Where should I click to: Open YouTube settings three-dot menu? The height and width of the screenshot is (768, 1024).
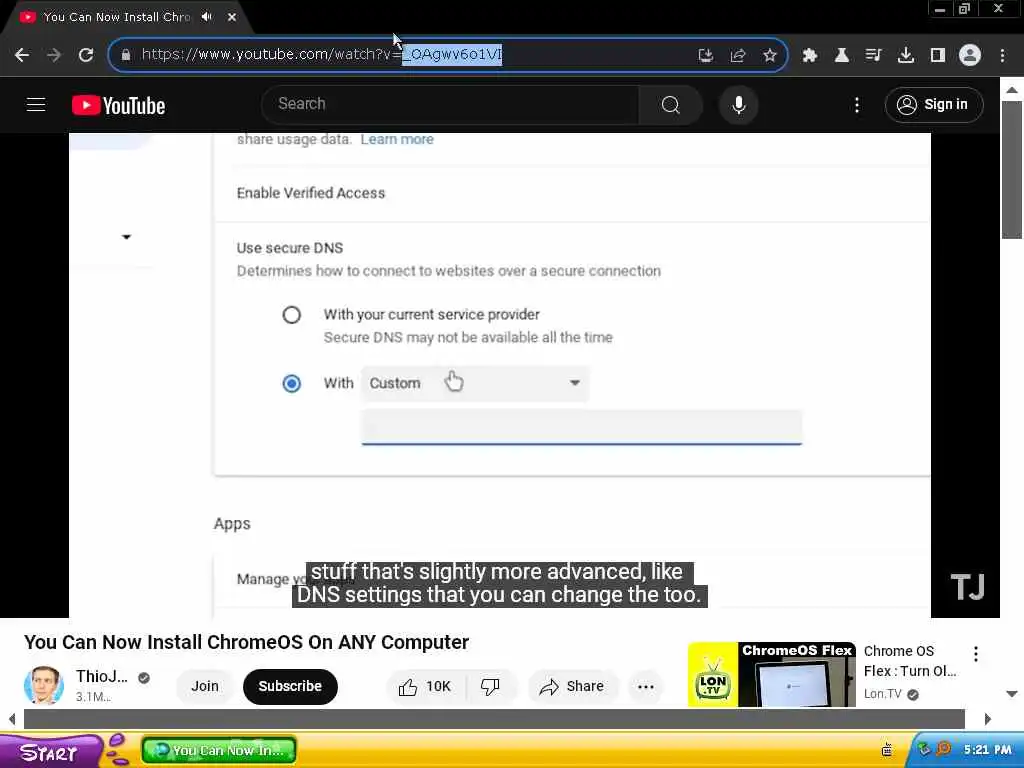(857, 105)
